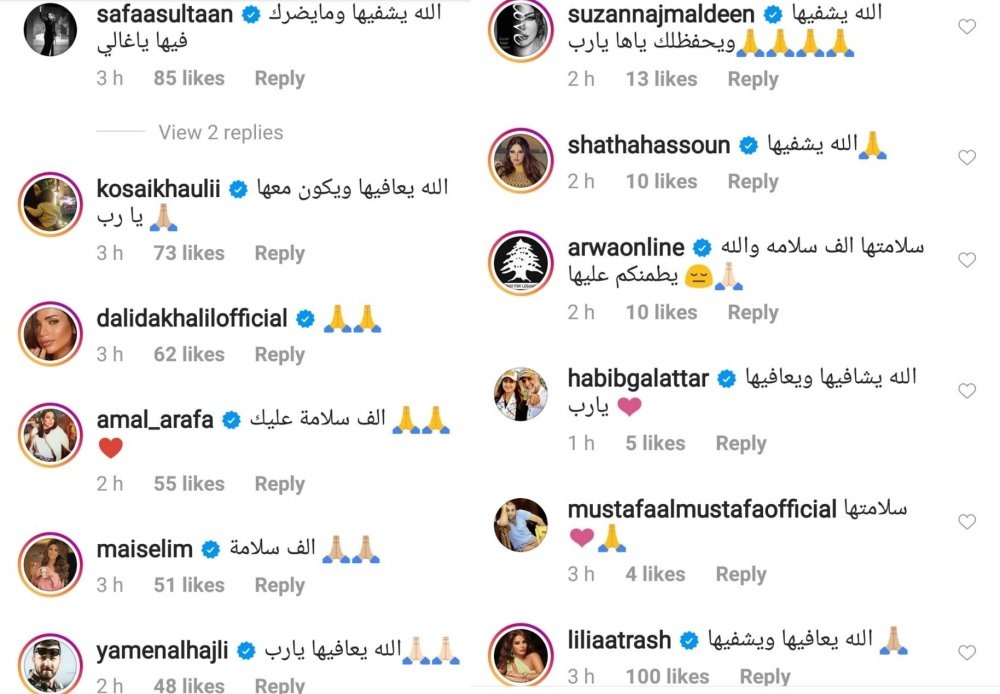
Task: Reply to shathahassoun's comment
Action: pyautogui.click(x=753, y=182)
